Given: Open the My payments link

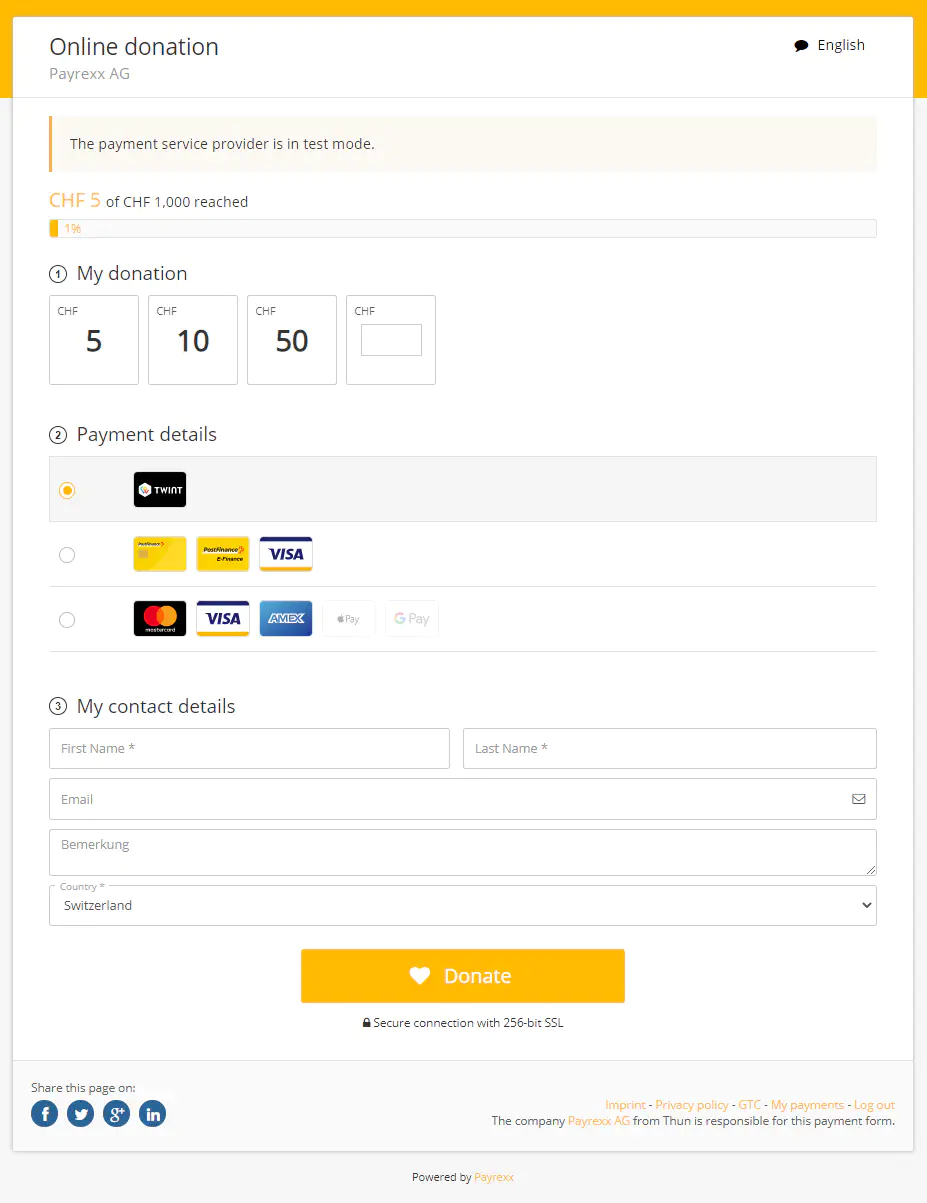Looking at the screenshot, I should coord(807,1105).
